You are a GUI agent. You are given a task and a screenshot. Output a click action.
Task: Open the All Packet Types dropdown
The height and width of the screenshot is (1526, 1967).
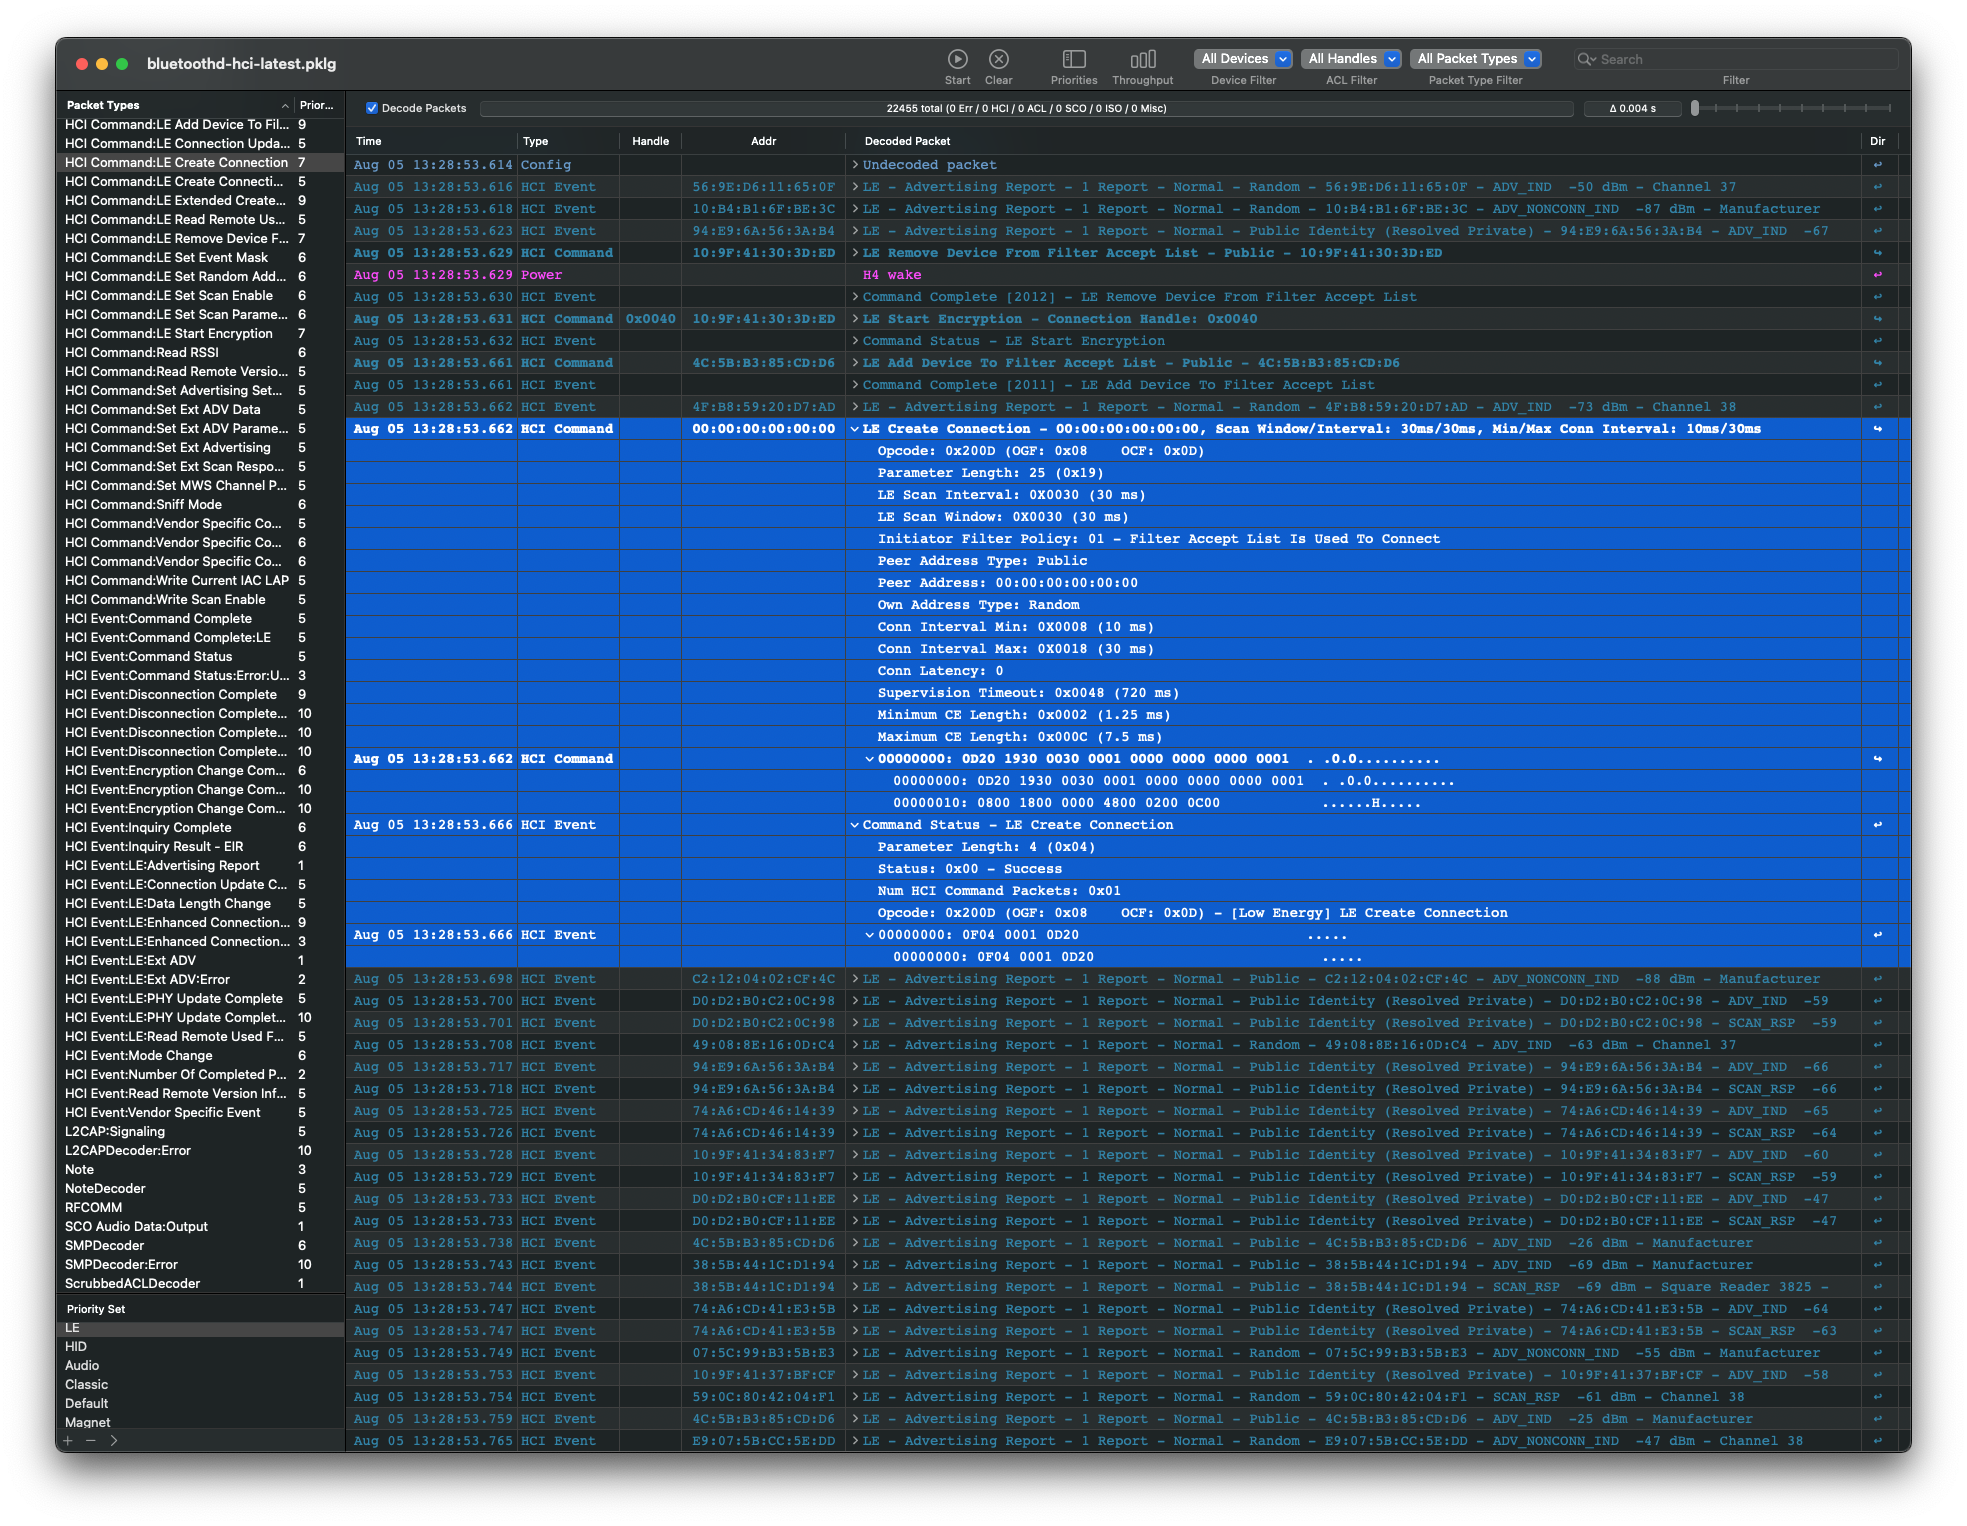[1475, 59]
